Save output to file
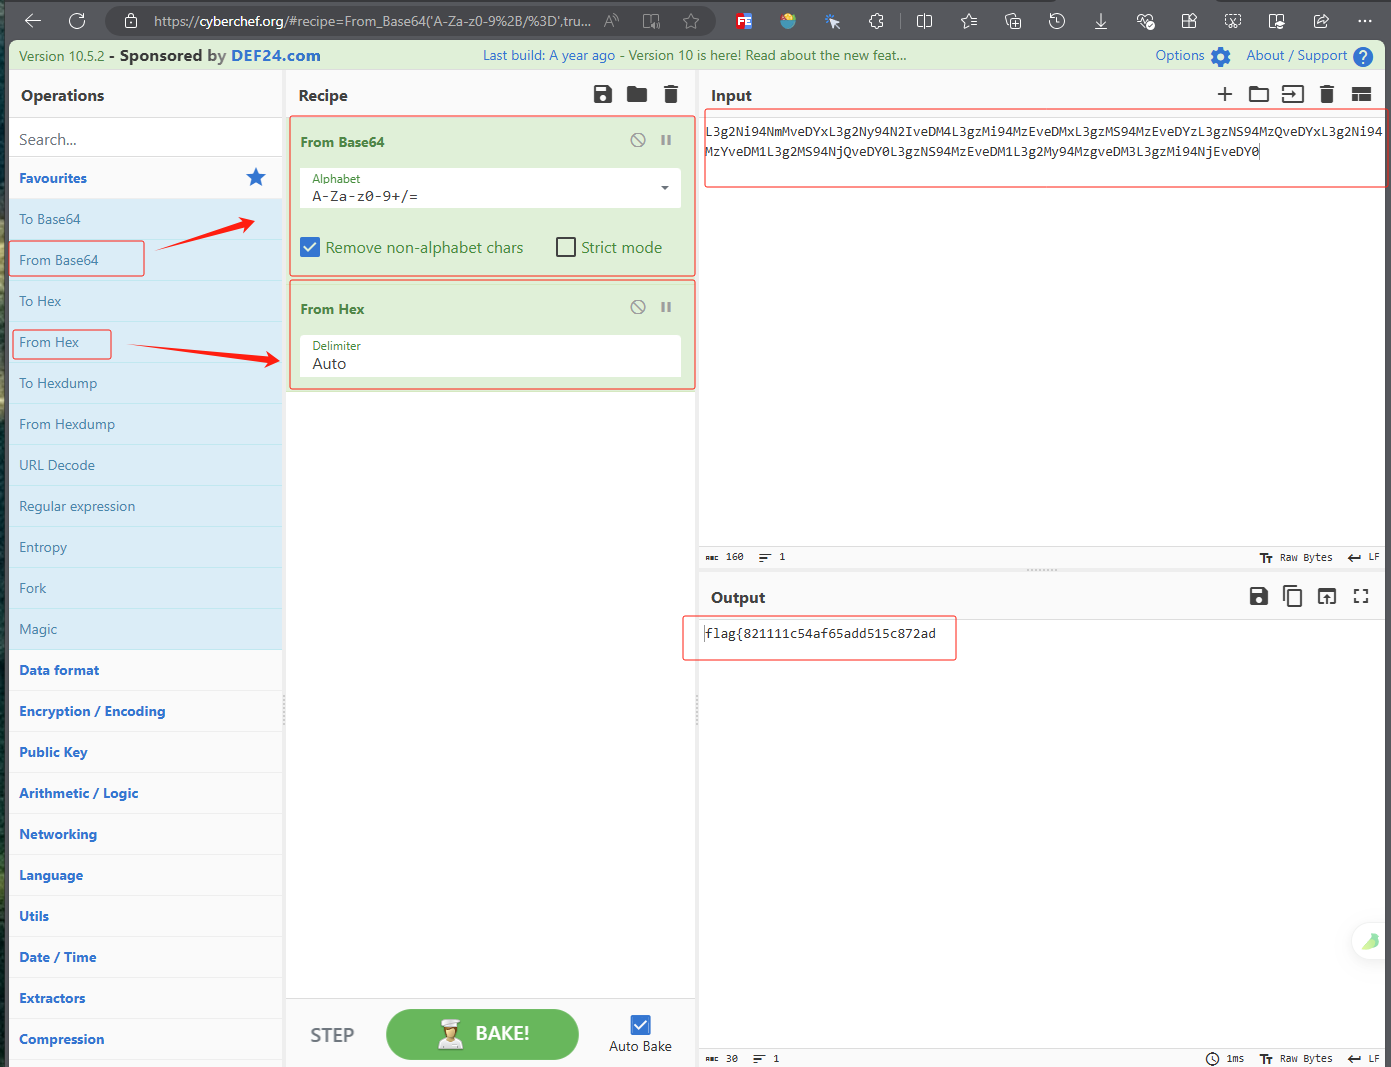 (1259, 596)
